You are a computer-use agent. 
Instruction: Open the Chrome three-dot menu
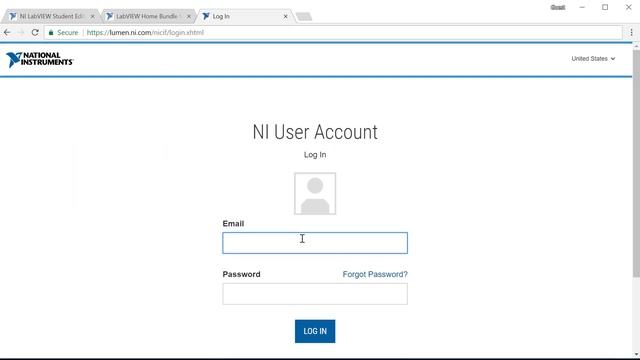tap(631, 32)
